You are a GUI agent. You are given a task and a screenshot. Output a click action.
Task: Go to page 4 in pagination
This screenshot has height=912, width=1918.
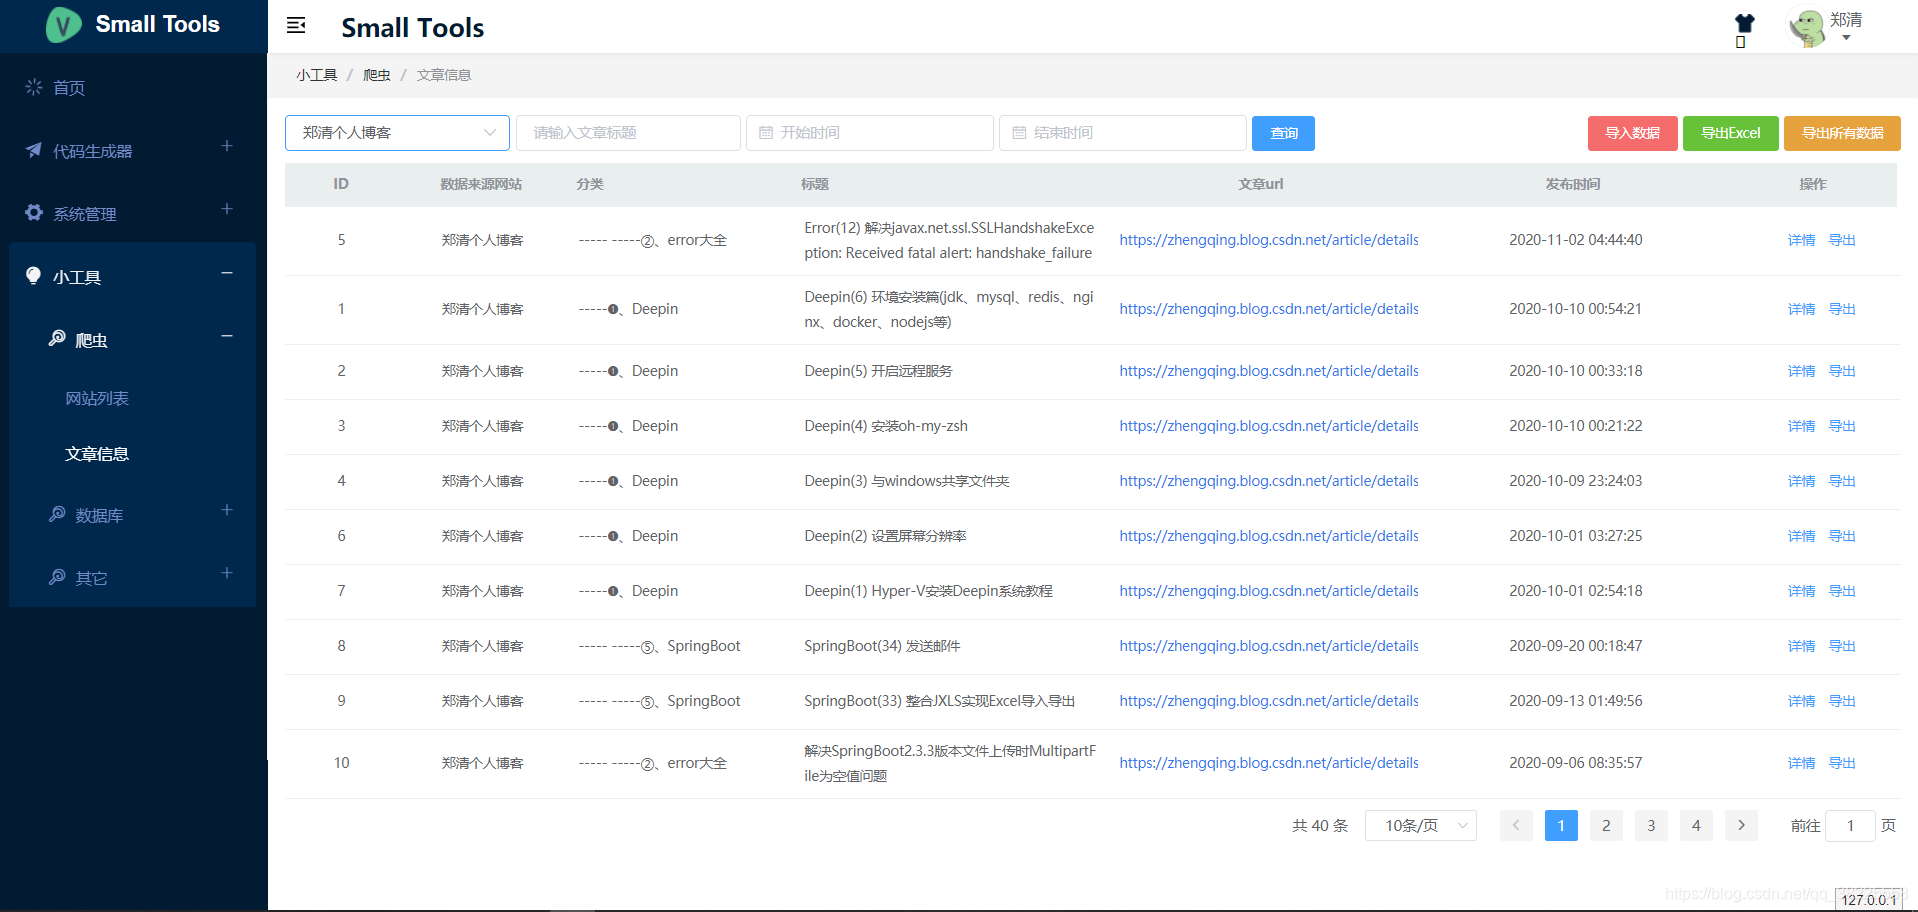point(1696,825)
